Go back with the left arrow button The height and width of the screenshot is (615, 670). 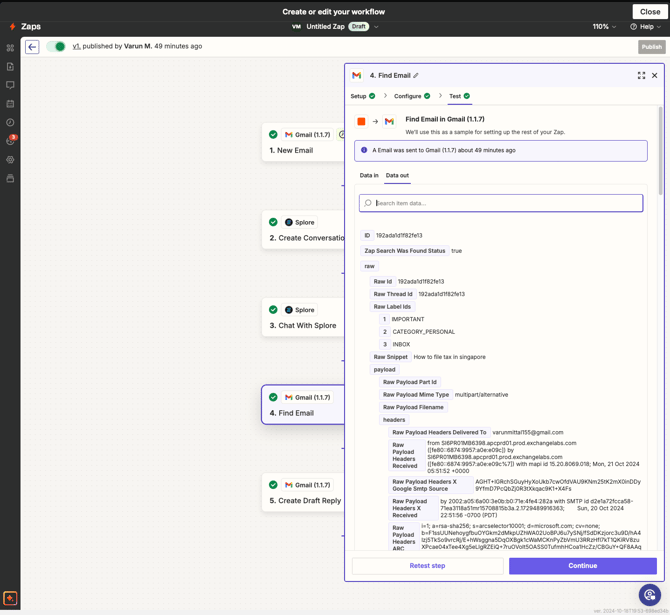[32, 47]
